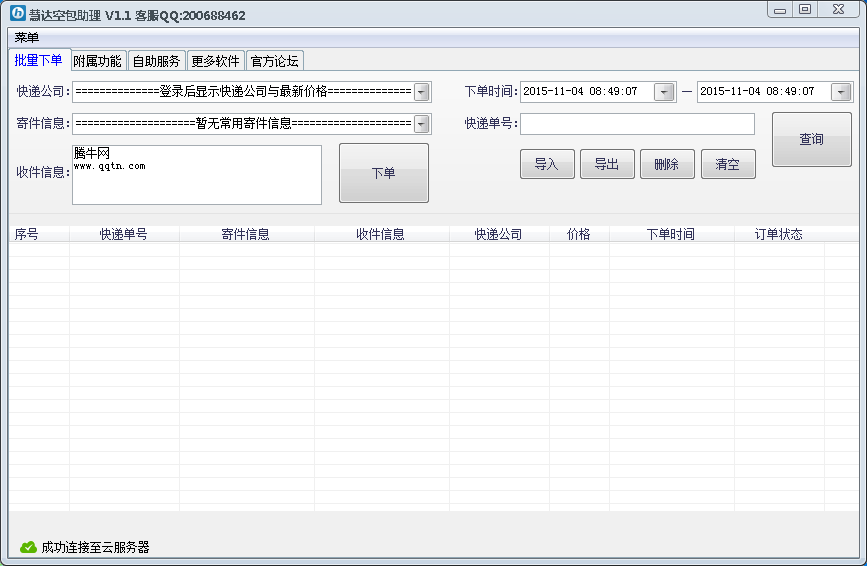The image size is (867, 566).
Task: Click the 导出 button
Action: pos(607,164)
